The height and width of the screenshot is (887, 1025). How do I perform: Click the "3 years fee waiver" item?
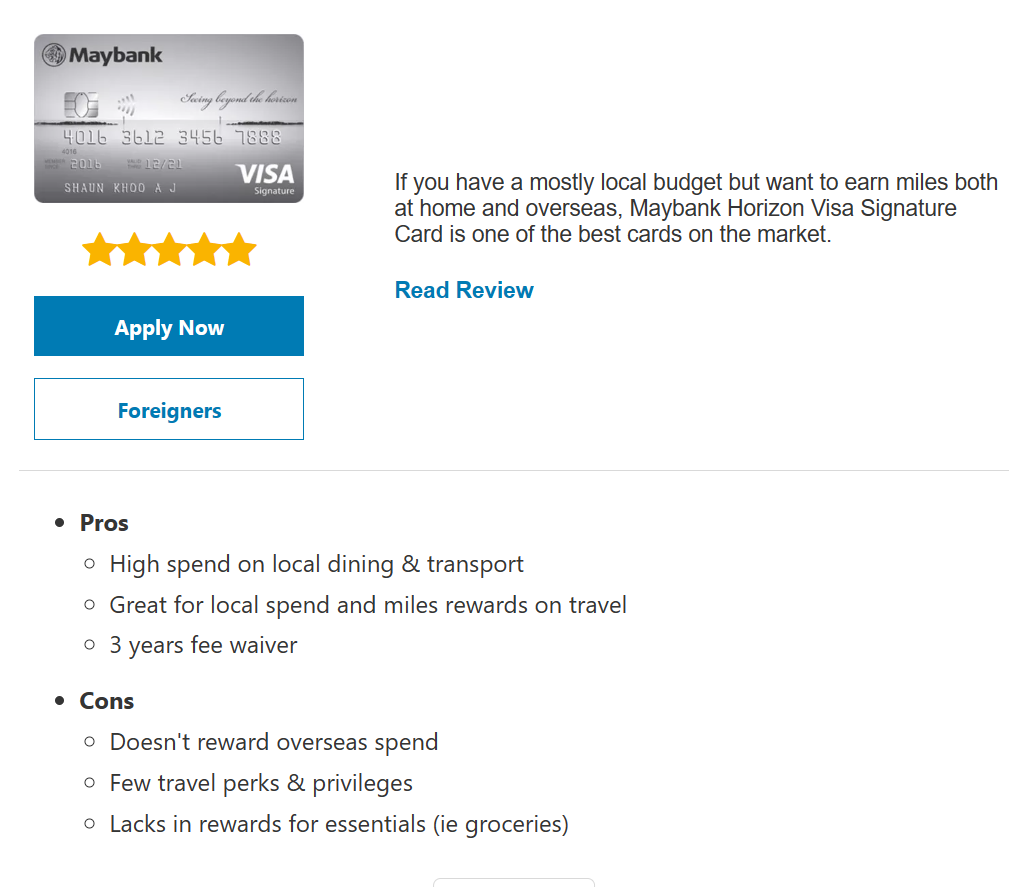click(x=203, y=645)
